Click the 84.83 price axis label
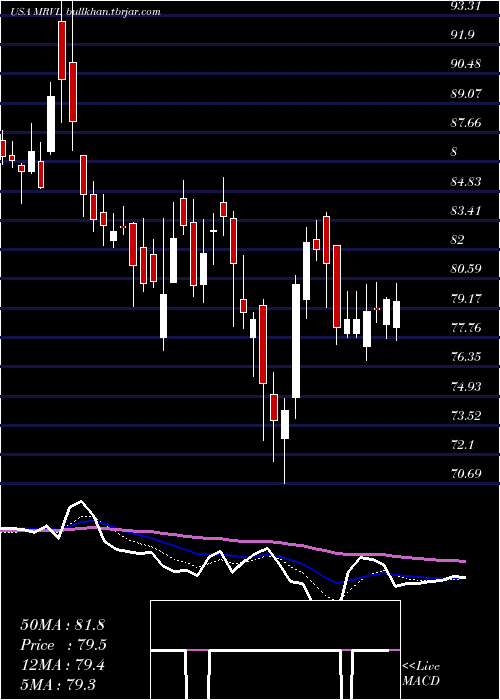 (x=466, y=181)
